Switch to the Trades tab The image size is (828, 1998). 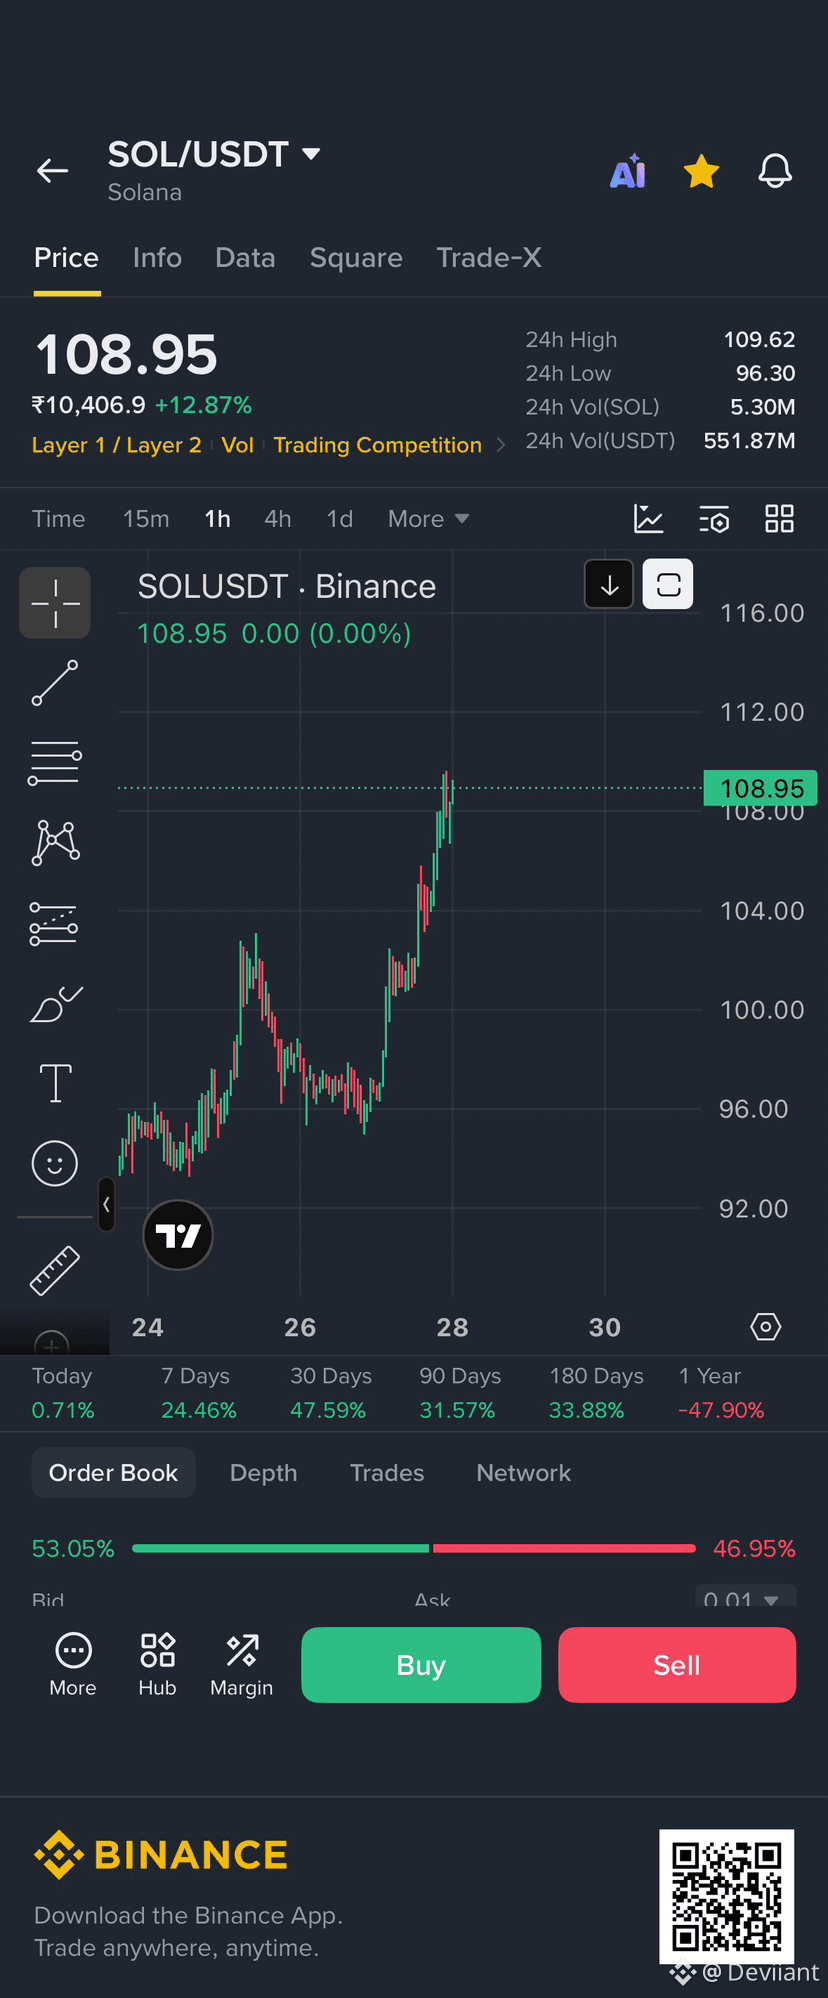tap(387, 1473)
